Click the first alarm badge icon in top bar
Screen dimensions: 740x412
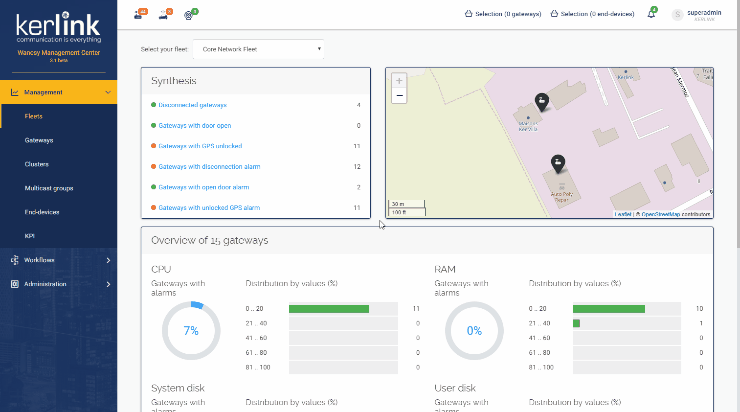pos(139,14)
